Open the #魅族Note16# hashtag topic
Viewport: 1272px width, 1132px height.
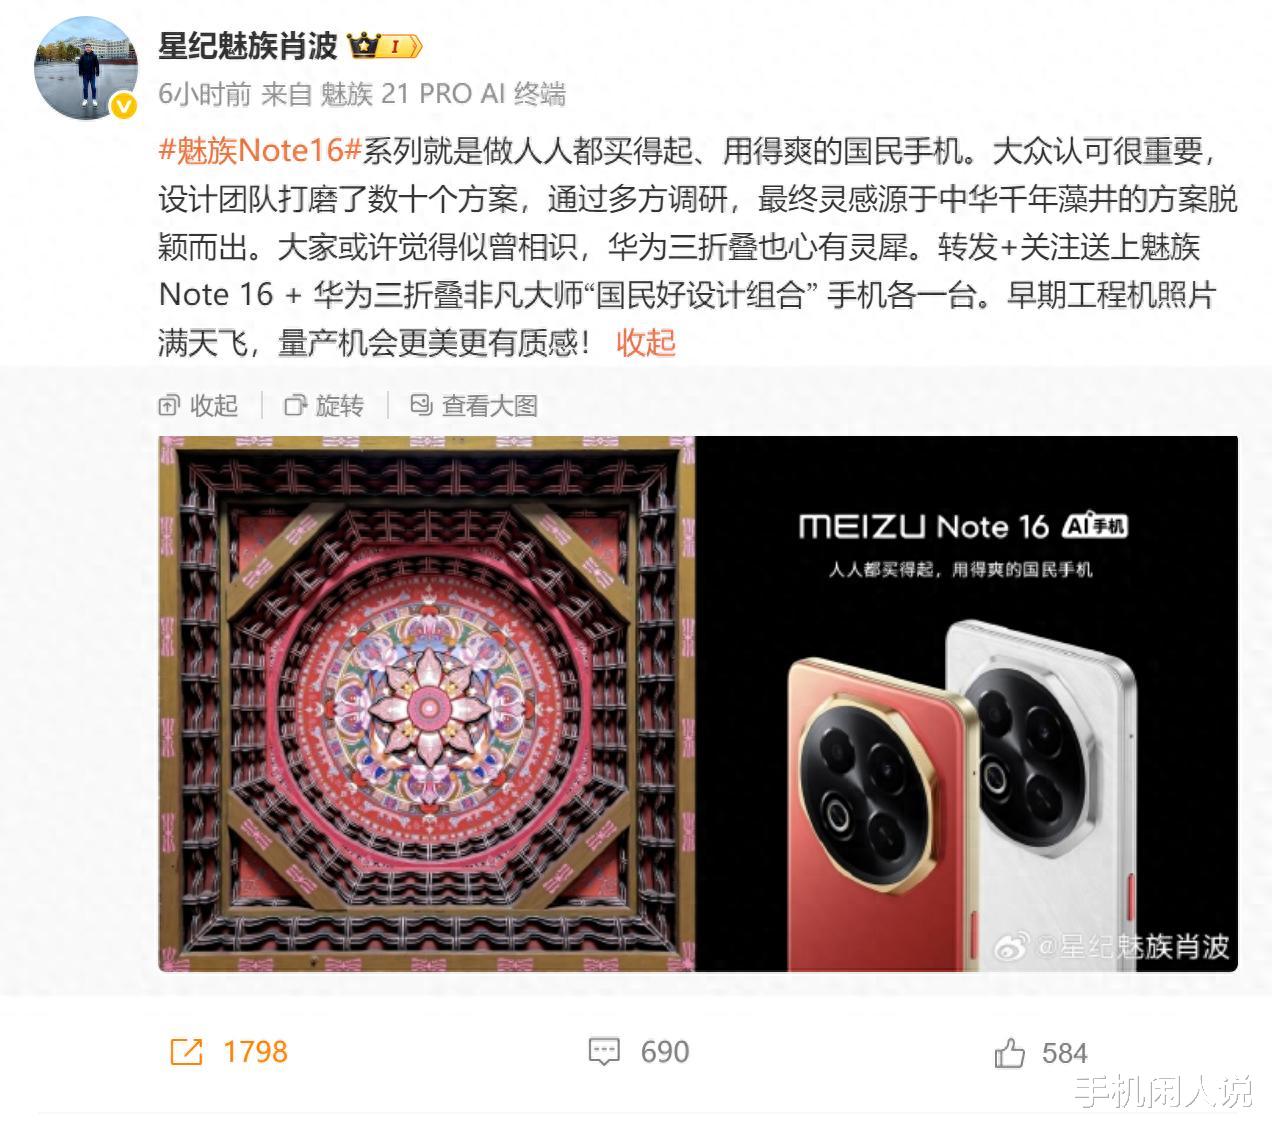(x=260, y=151)
